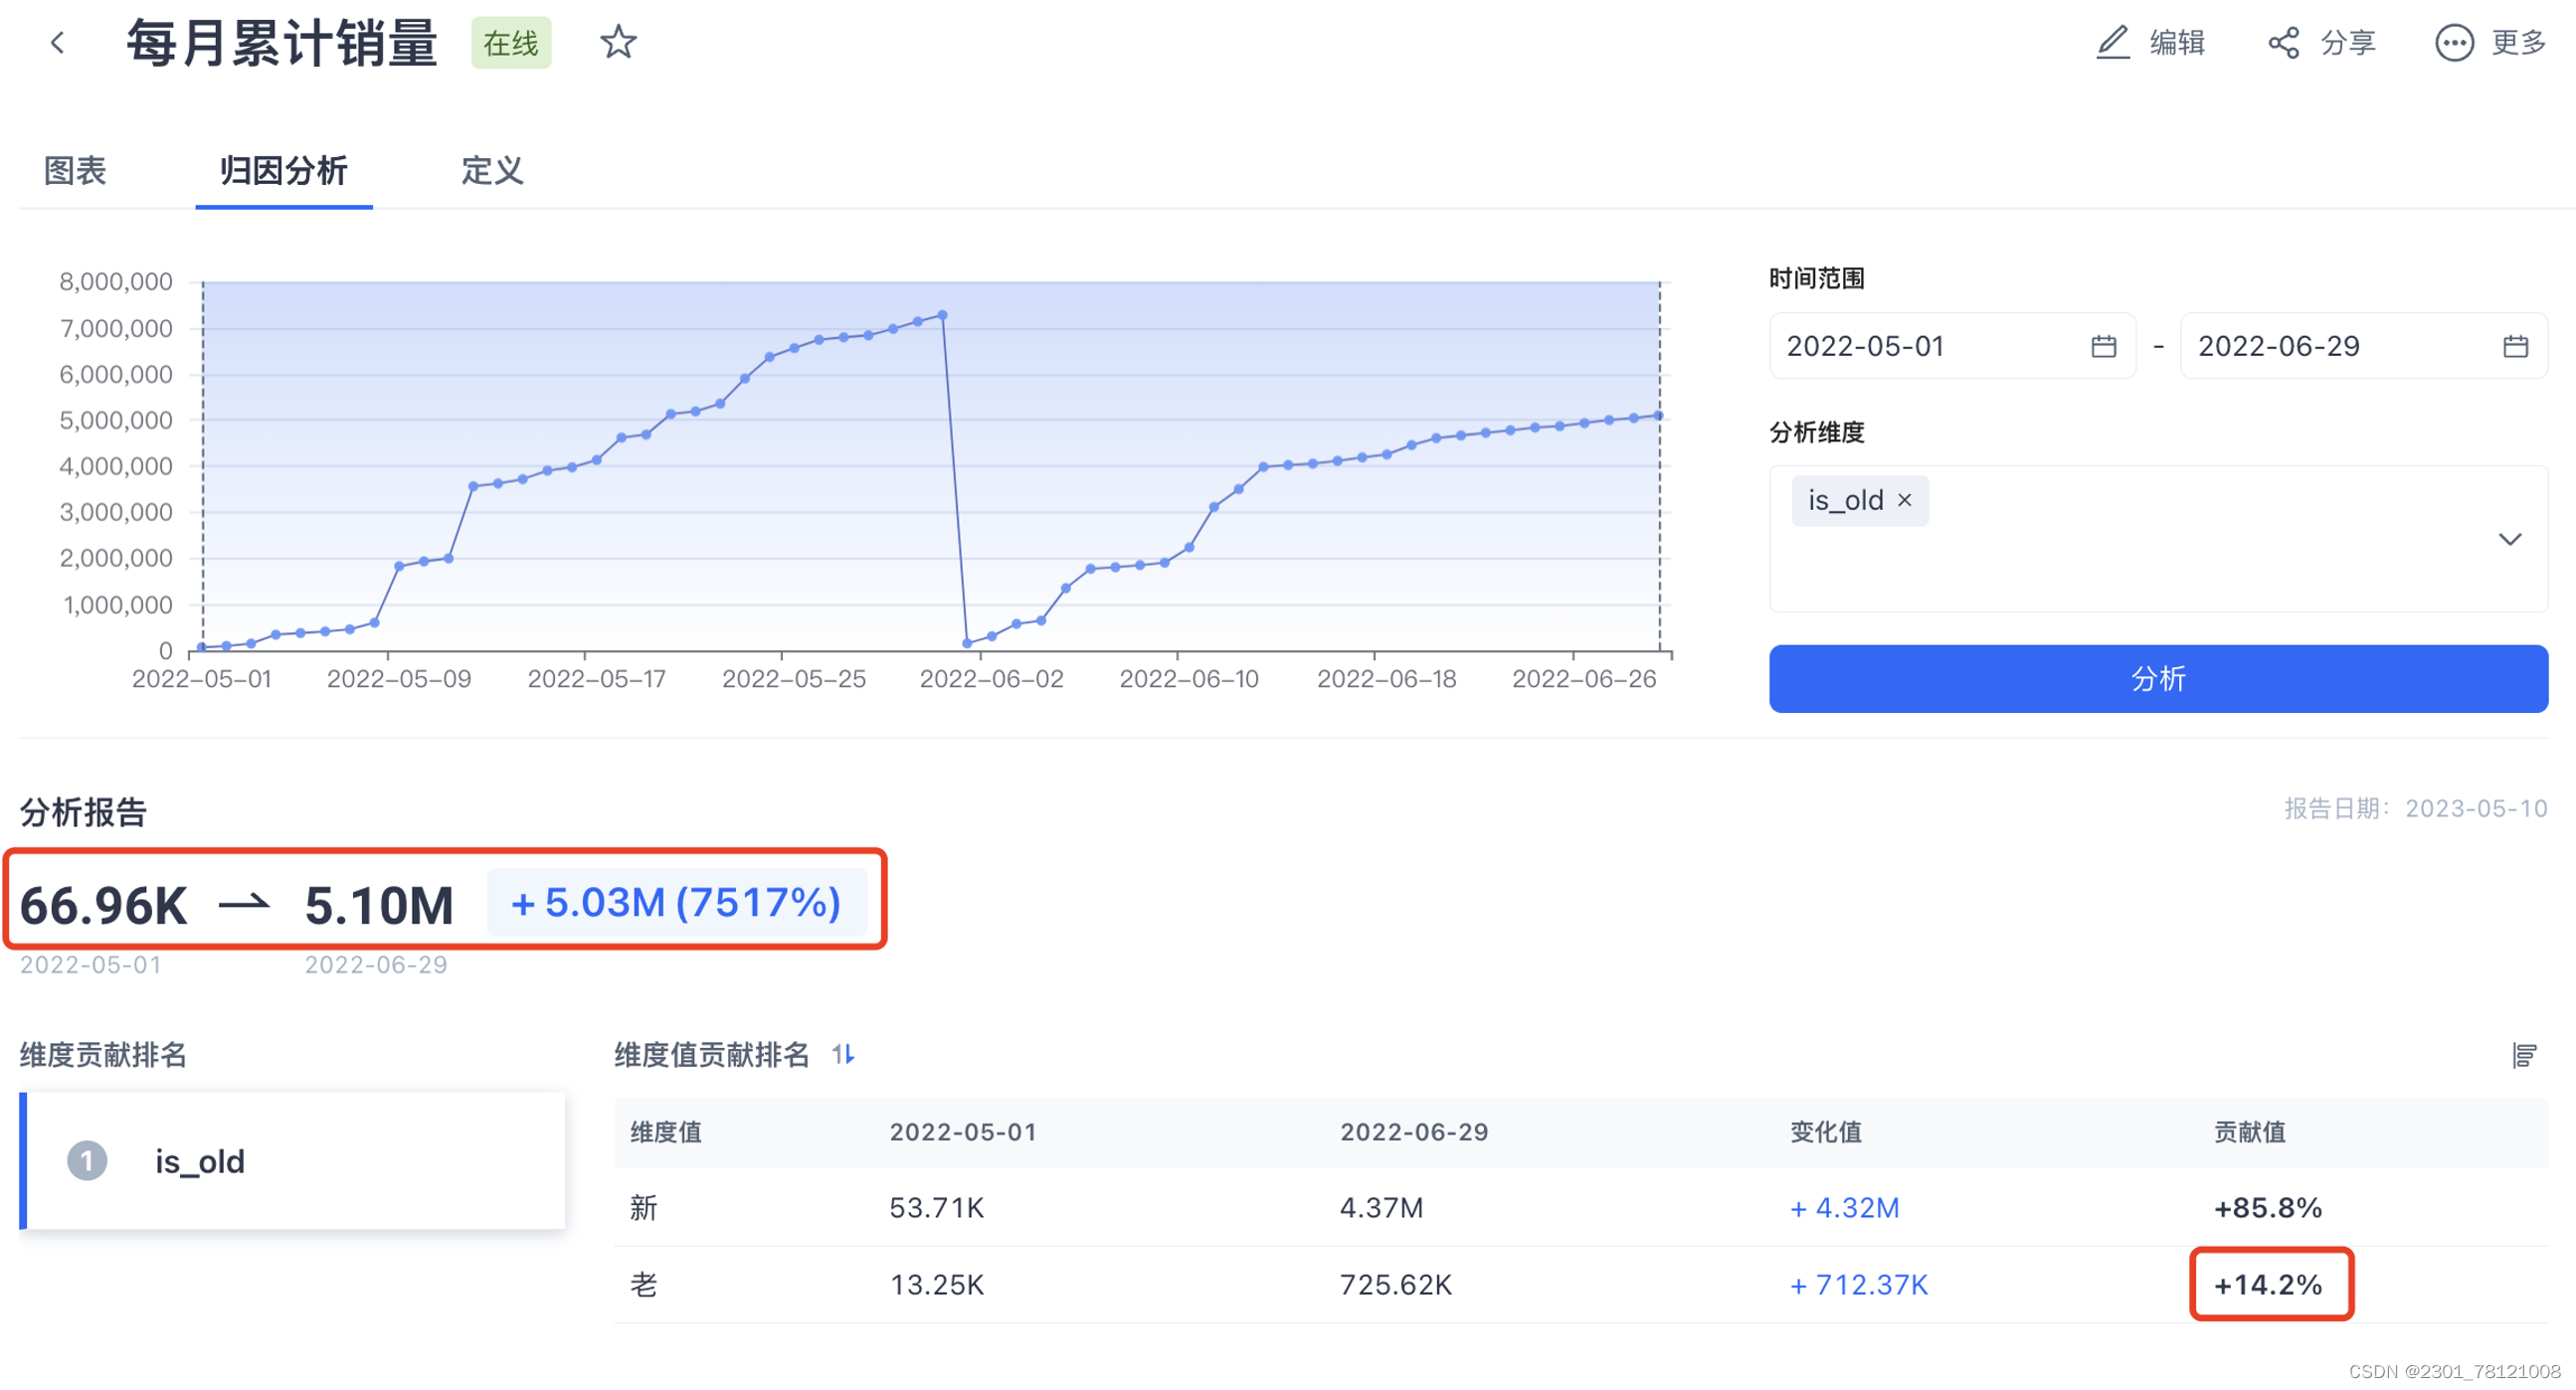This screenshot has height=1390, width=2576.
Task: Click the 维度贡献排名 heading
Action: [103, 1054]
